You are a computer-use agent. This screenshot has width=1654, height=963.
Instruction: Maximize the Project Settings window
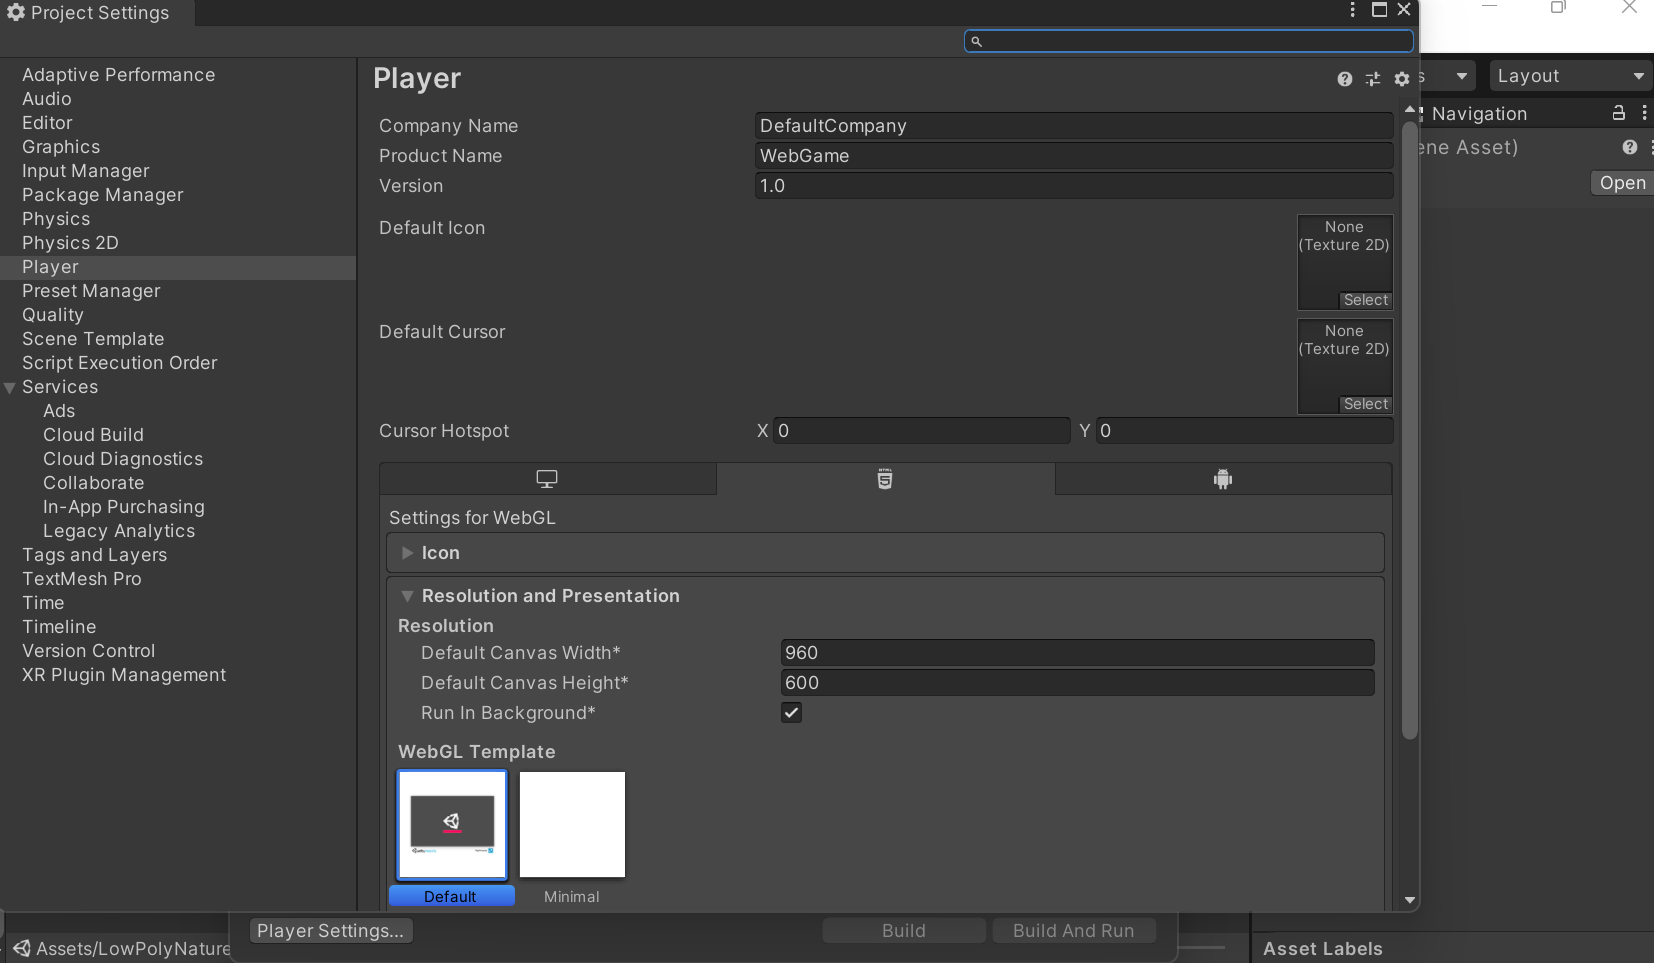tap(1379, 10)
